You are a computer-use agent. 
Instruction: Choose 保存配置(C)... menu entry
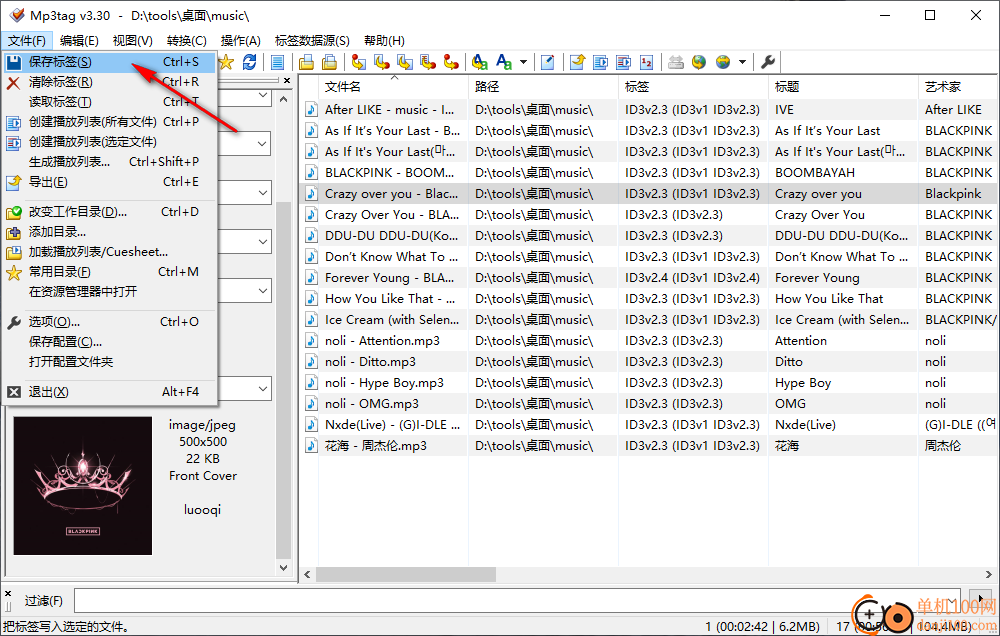(x=110, y=342)
